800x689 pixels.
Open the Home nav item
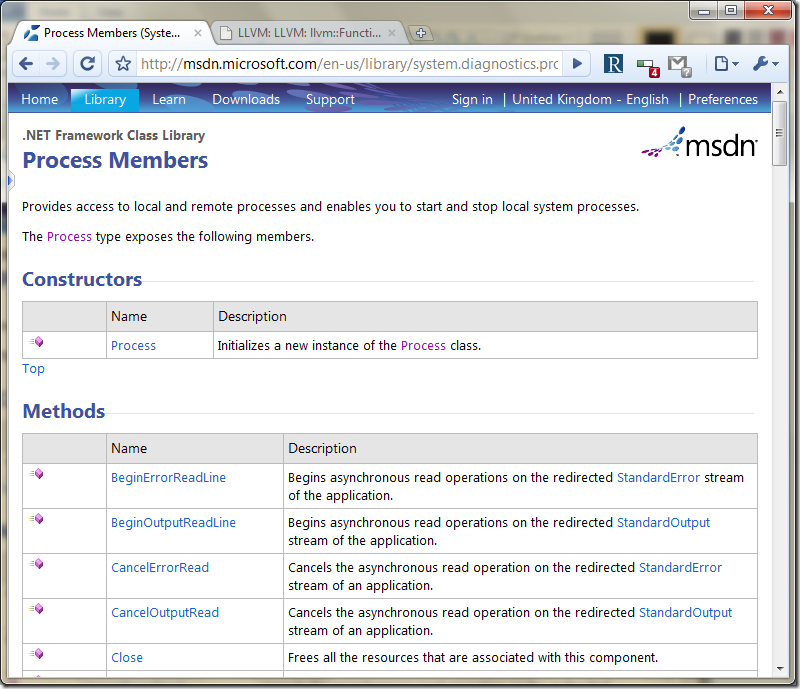pyautogui.click(x=40, y=100)
